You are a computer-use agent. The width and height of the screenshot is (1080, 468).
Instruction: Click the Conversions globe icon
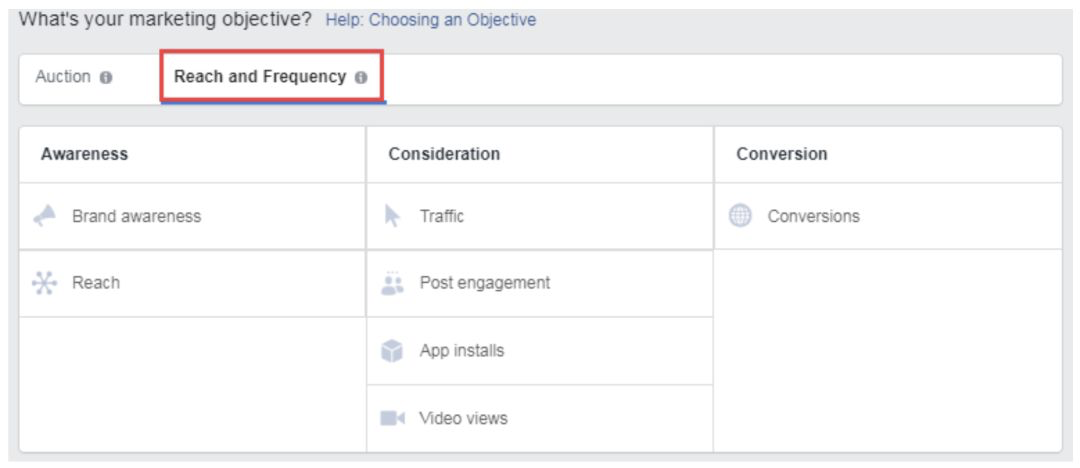click(x=740, y=216)
